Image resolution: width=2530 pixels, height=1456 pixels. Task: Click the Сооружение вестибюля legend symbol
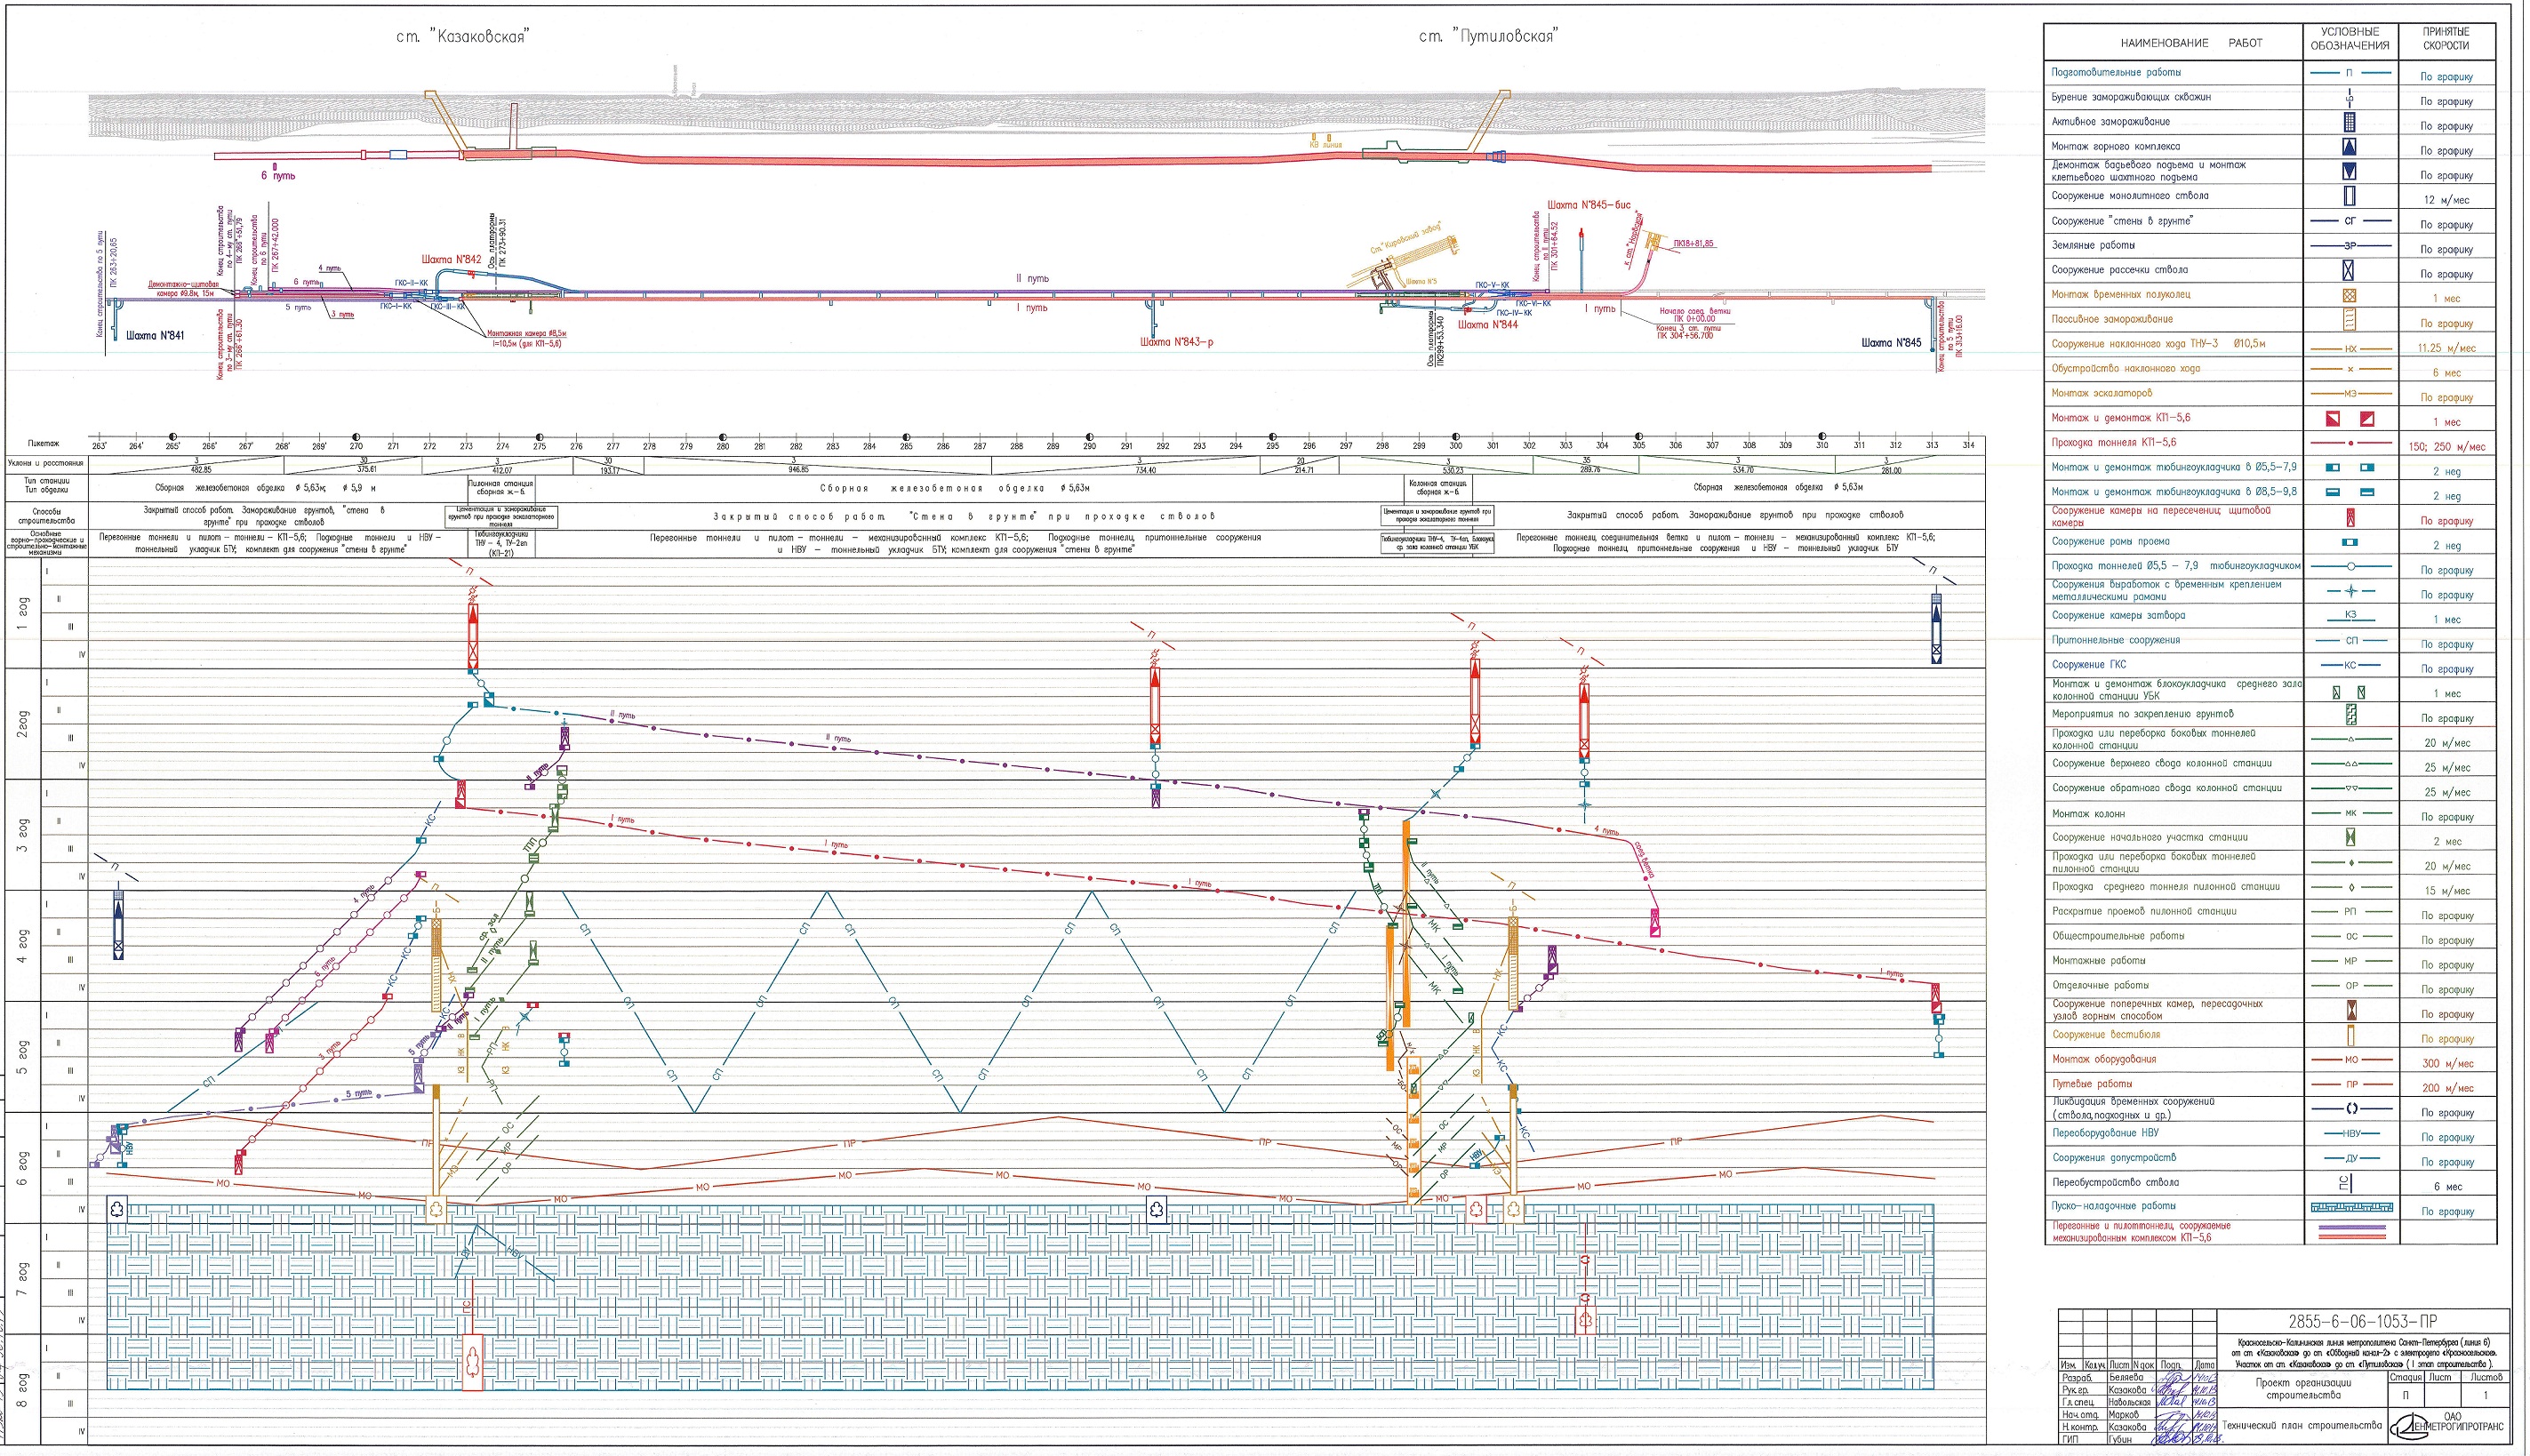click(2350, 1035)
